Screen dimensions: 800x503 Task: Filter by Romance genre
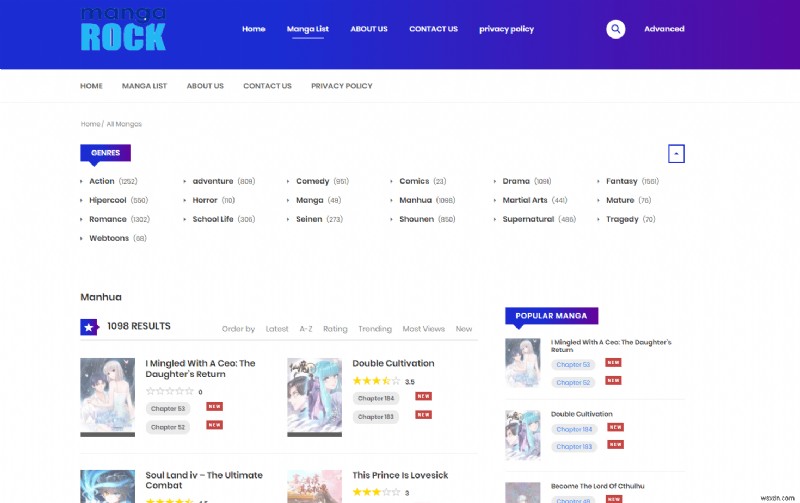(x=108, y=219)
